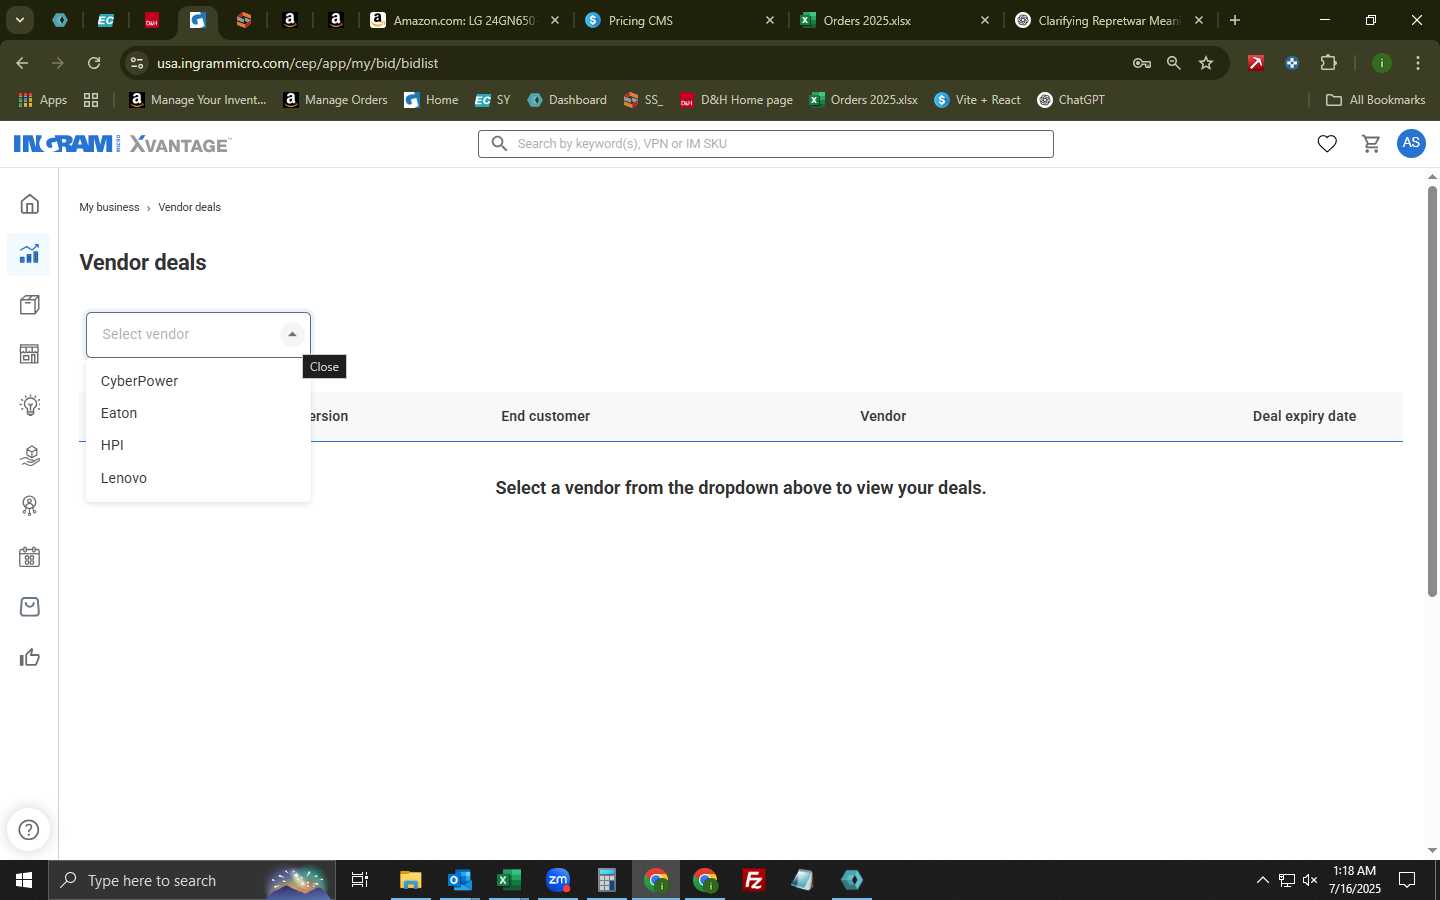Open a new browser tab

point(1235,20)
